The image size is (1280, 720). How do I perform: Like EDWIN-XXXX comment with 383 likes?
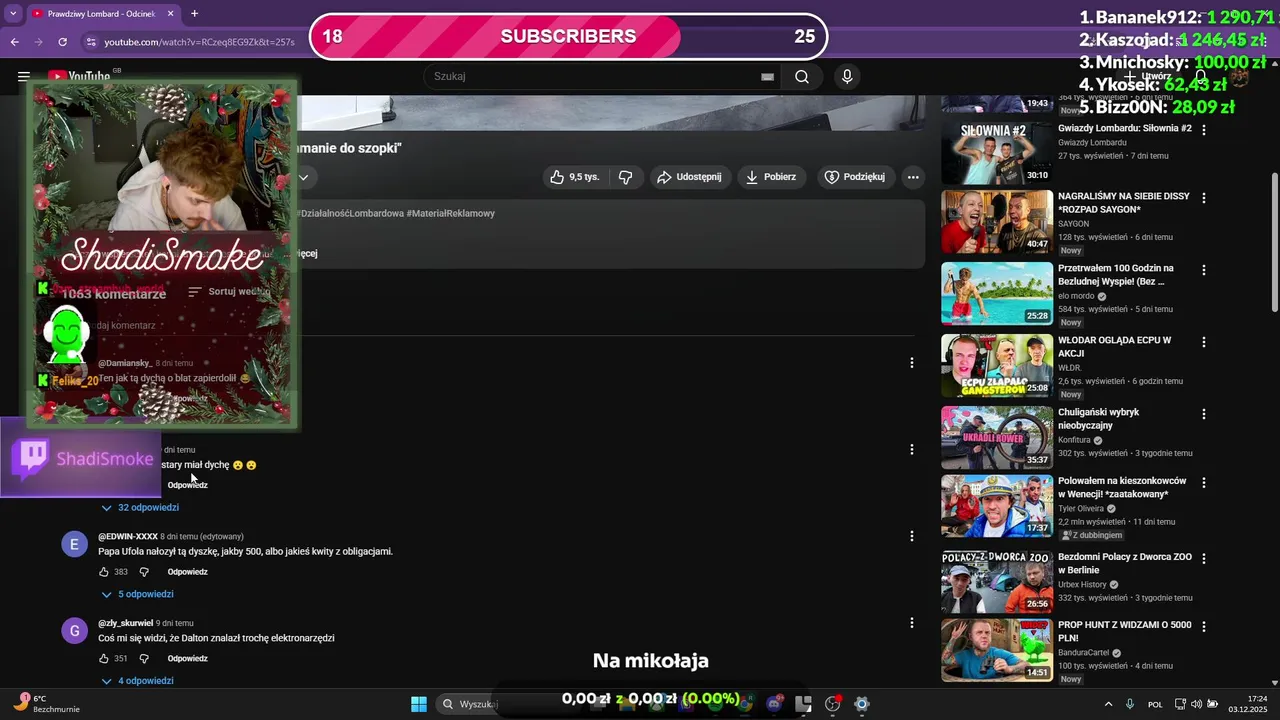coord(104,572)
